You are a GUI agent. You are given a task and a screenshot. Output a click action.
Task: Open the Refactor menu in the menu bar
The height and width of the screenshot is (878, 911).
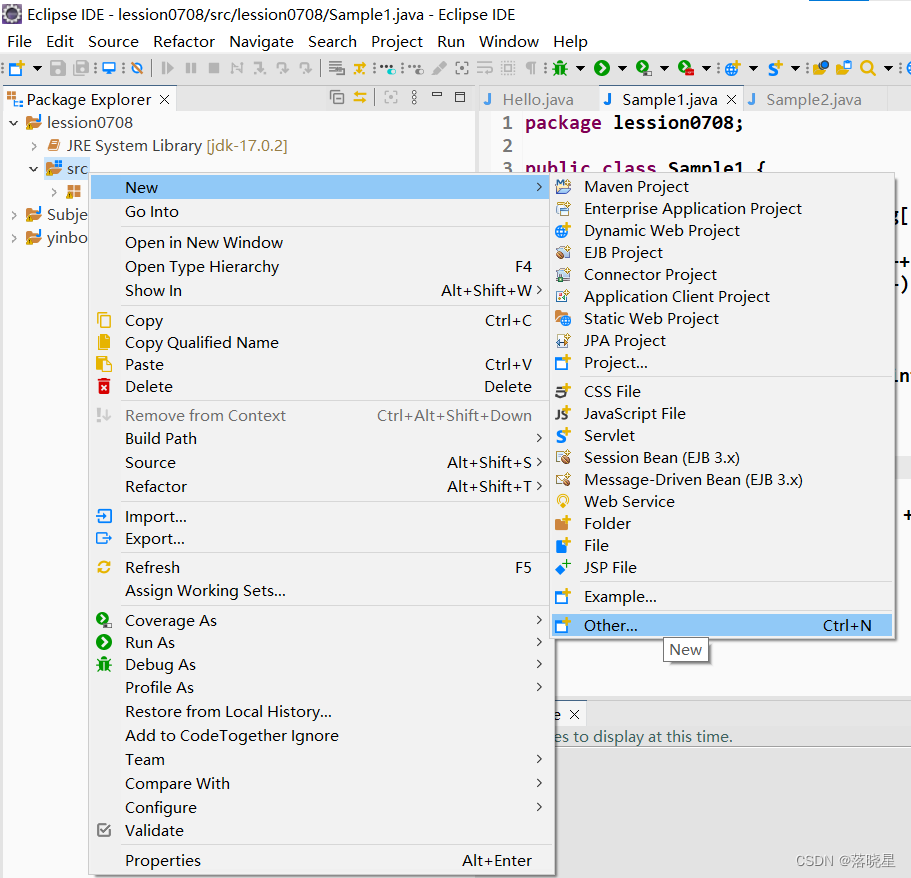pos(184,42)
